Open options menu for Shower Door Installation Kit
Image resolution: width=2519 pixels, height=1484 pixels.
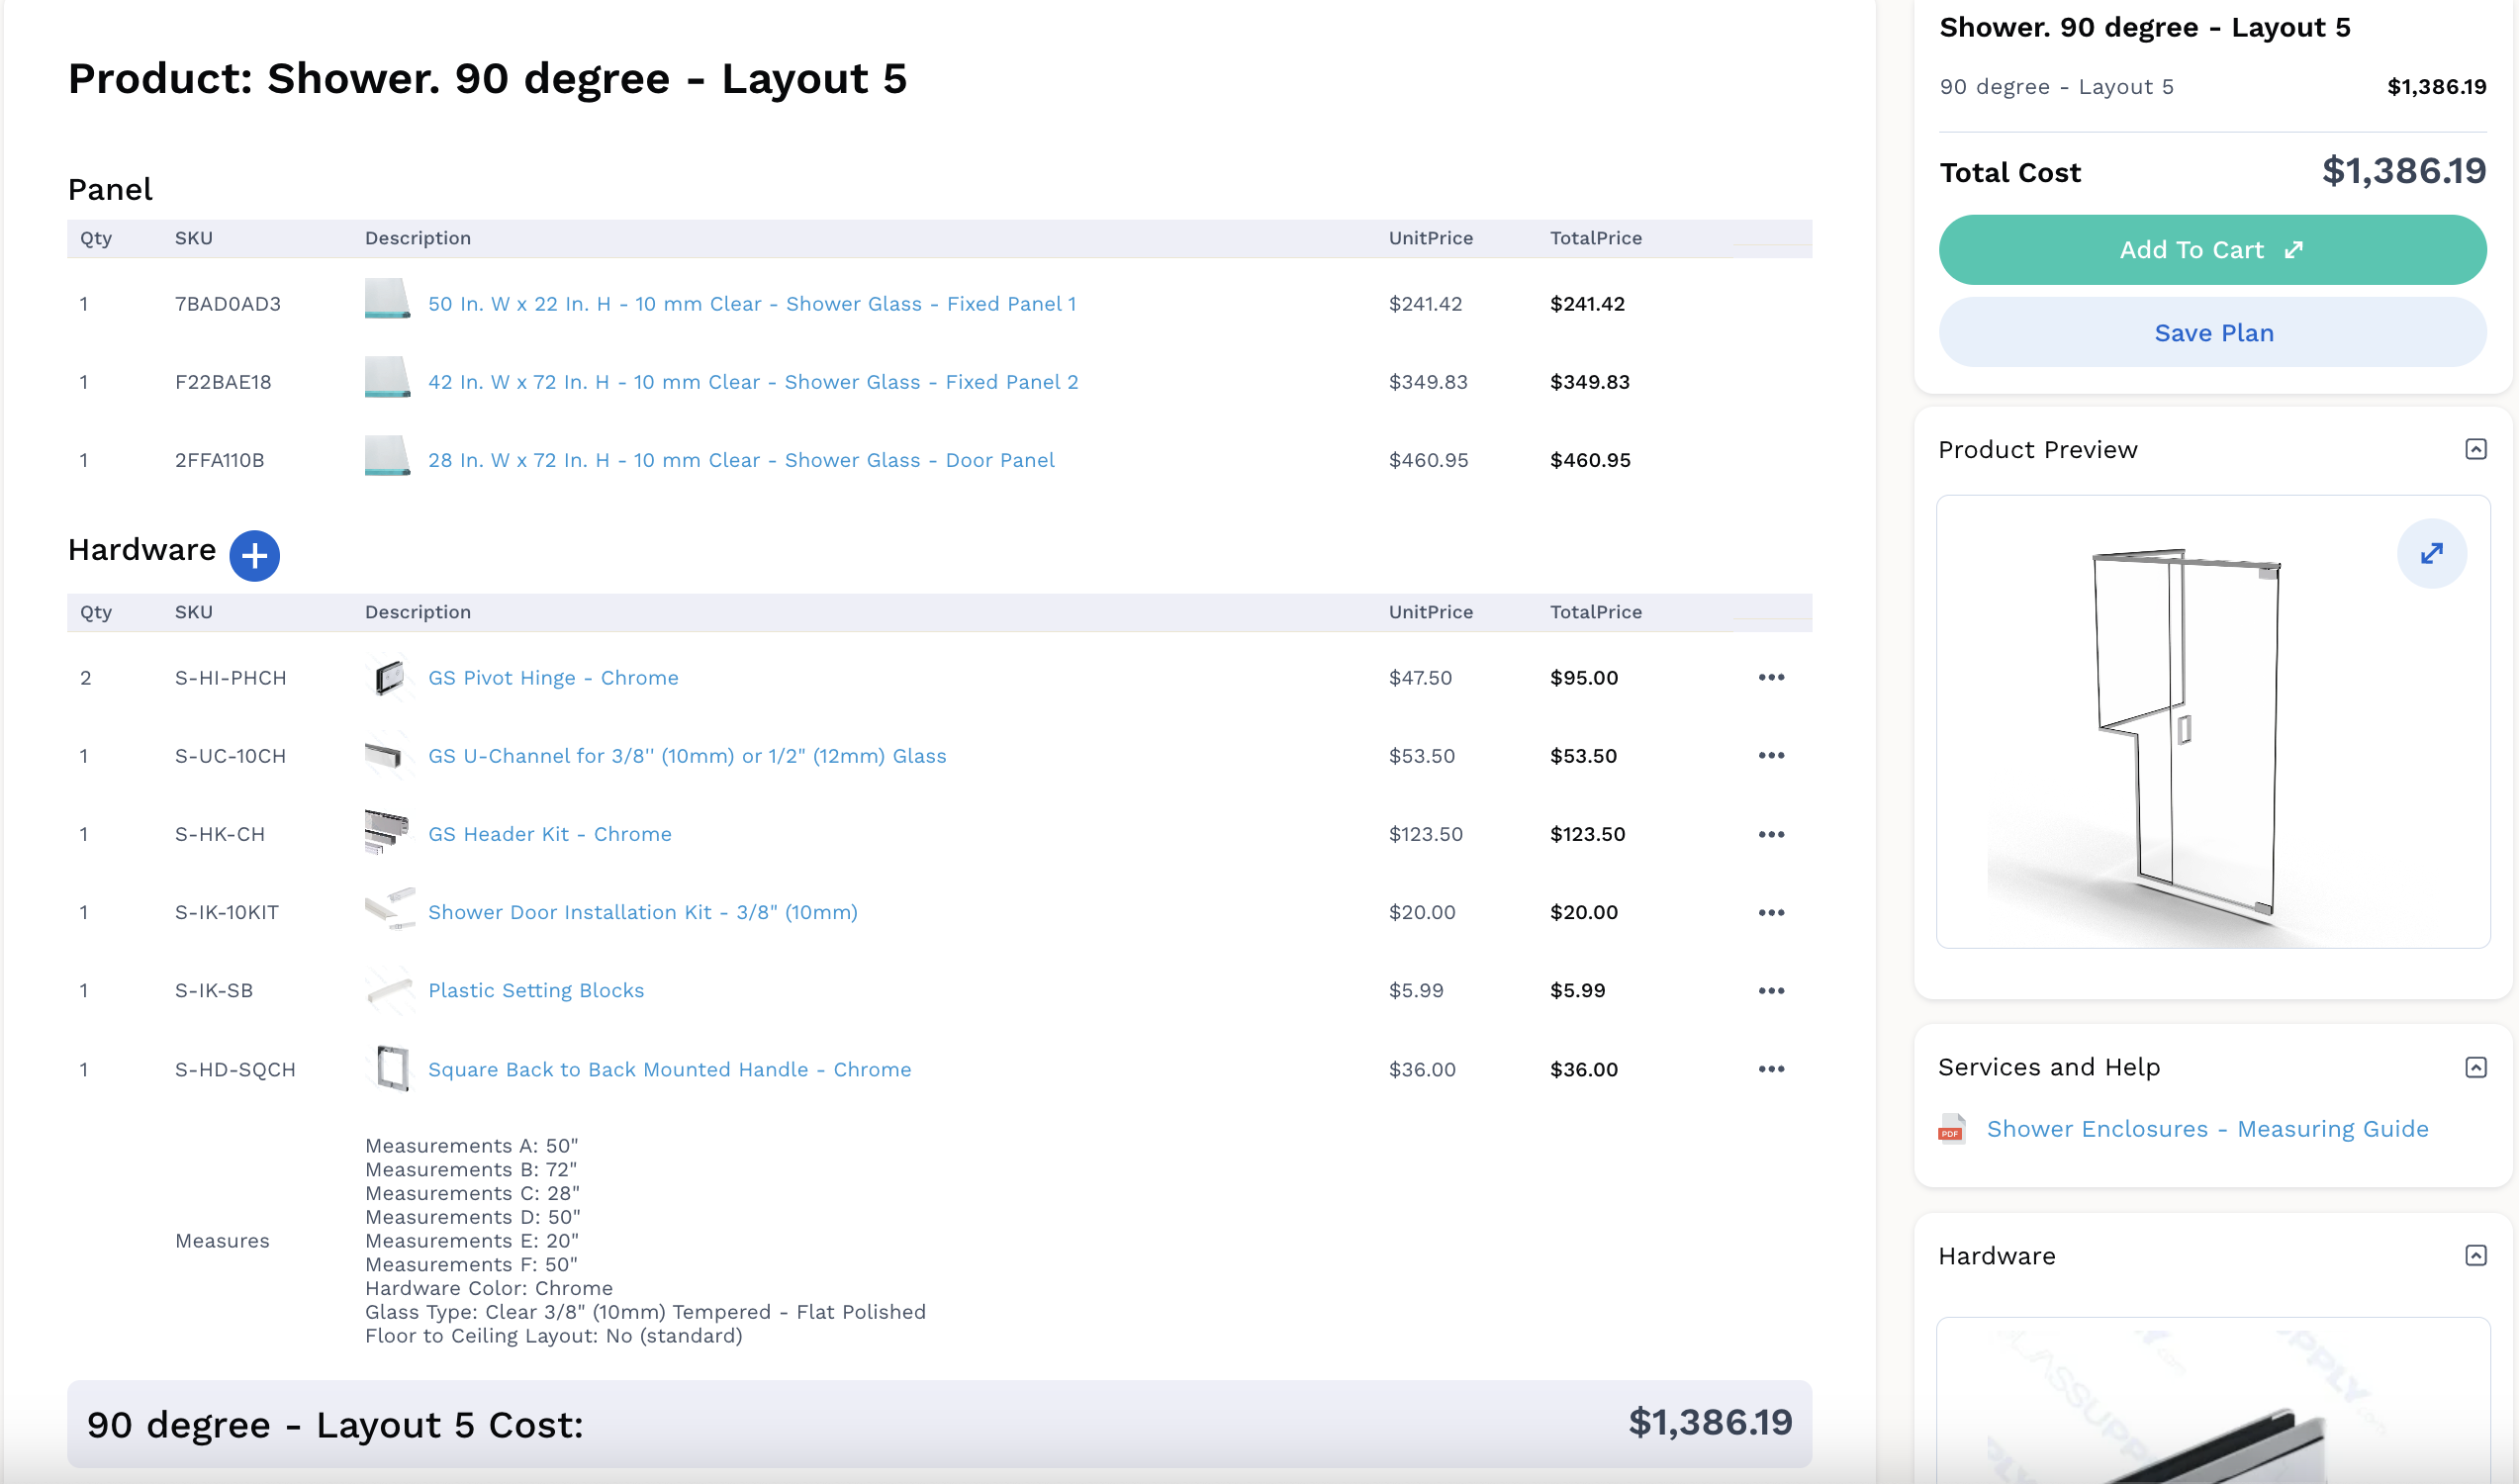tap(1771, 912)
